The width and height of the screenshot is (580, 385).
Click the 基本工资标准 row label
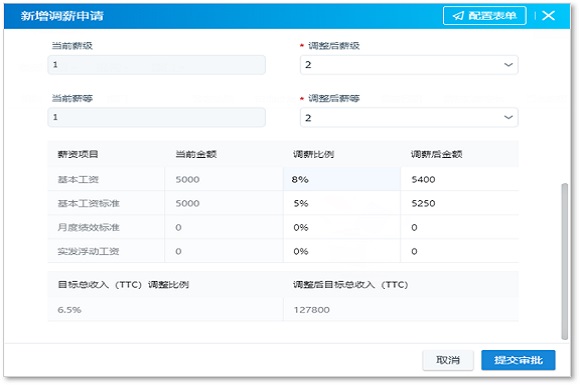[88, 203]
